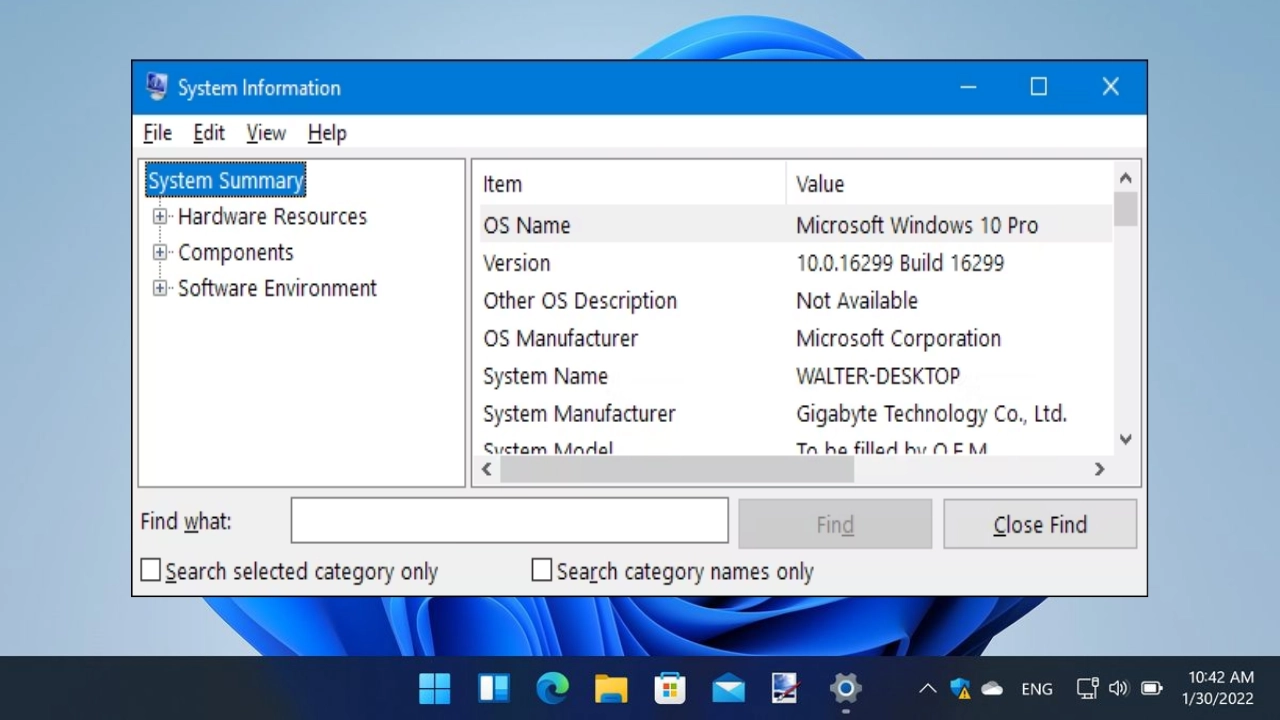Image resolution: width=1280 pixels, height=720 pixels.
Task: Select the Software Environment label
Action: point(277,288)
